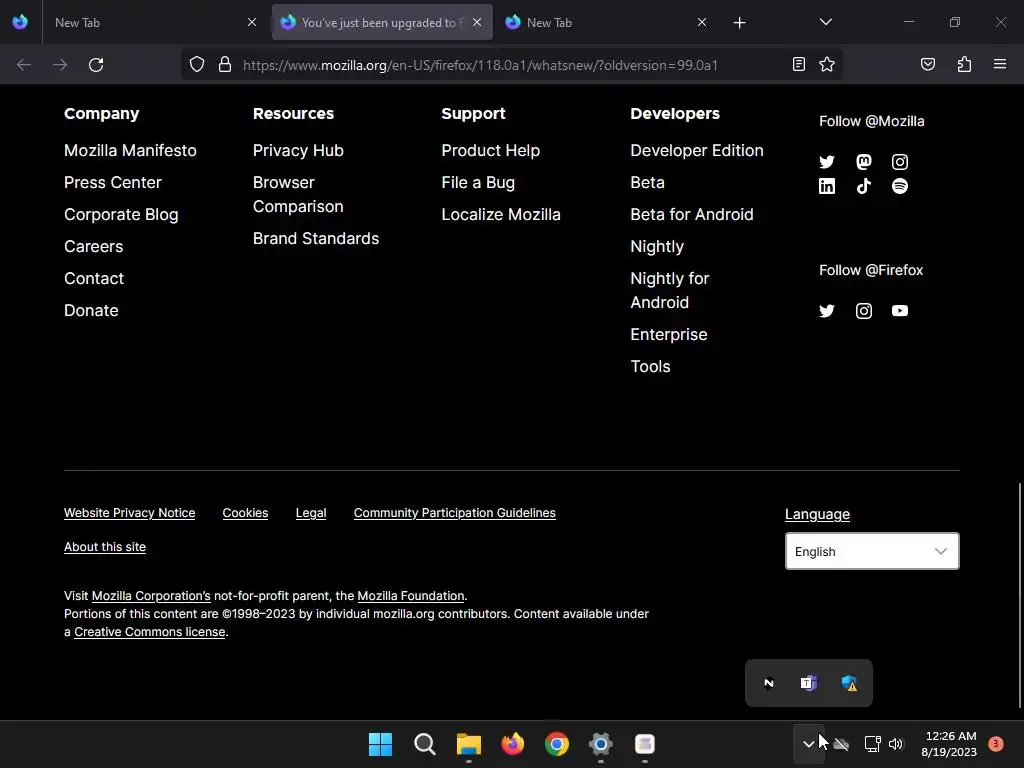Open the Enterprise link
The width and height of the screenshot is (1024, 768).
[x=669, y=334]
